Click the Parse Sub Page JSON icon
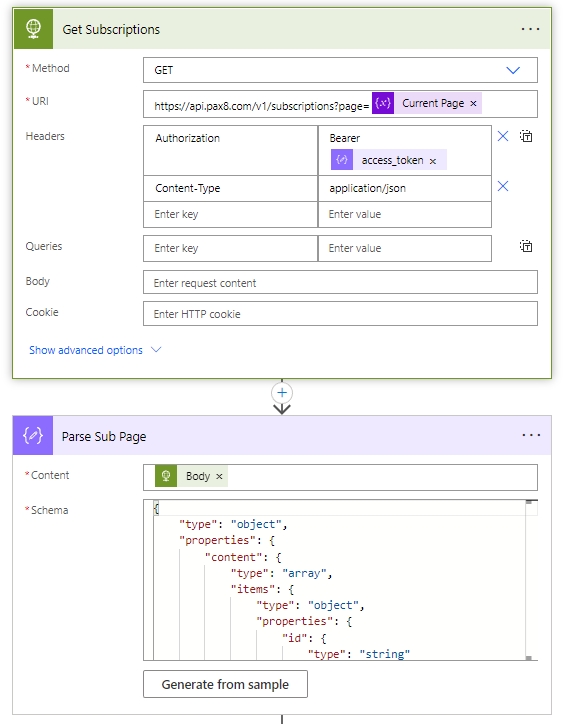This screenshot has width=582, height=724. point(33,435)
